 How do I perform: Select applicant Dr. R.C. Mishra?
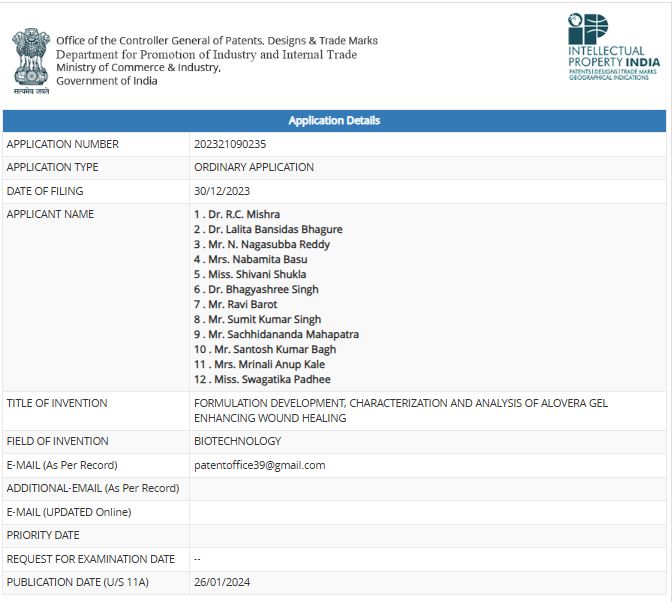coord(237,214)
